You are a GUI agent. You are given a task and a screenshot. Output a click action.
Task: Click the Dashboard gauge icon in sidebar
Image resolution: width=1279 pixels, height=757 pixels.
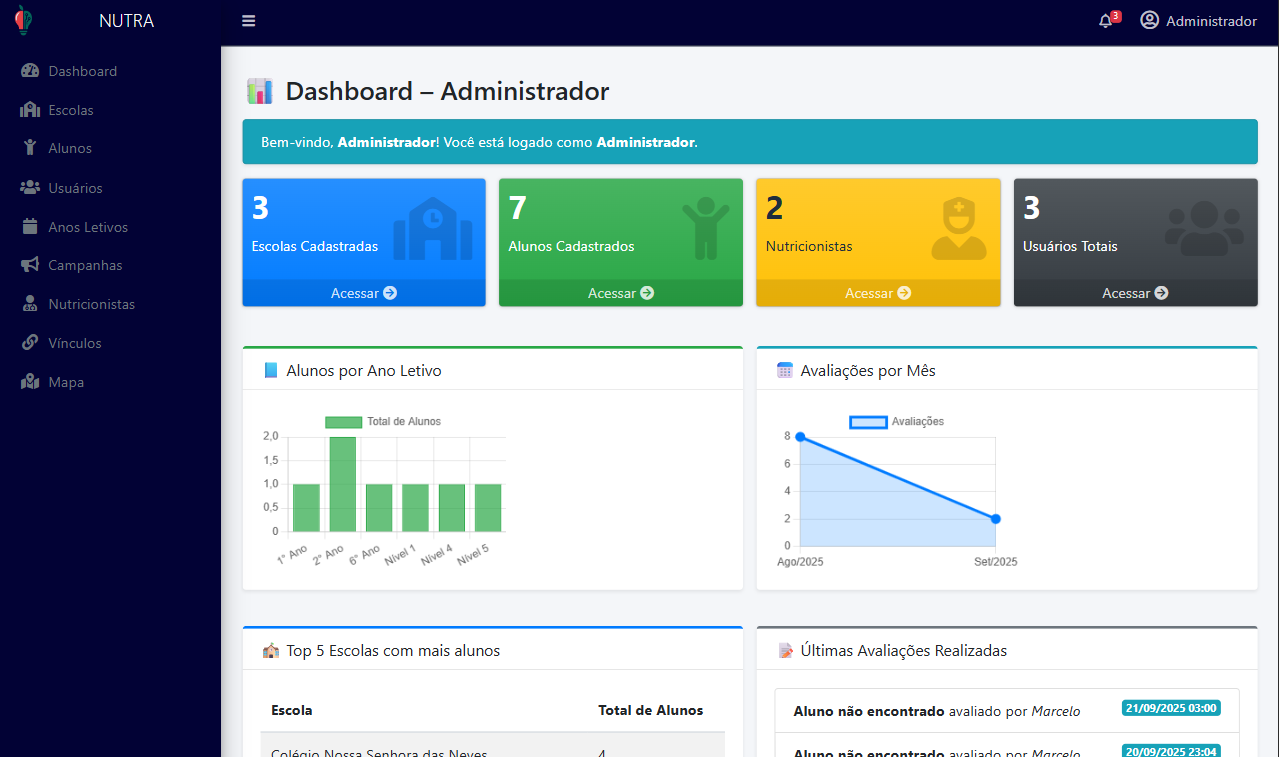pos(30,71)
